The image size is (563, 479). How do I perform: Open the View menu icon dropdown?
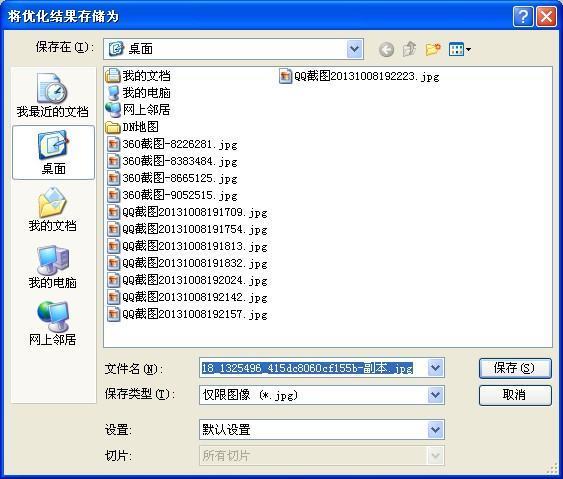(x=460, y=49)
